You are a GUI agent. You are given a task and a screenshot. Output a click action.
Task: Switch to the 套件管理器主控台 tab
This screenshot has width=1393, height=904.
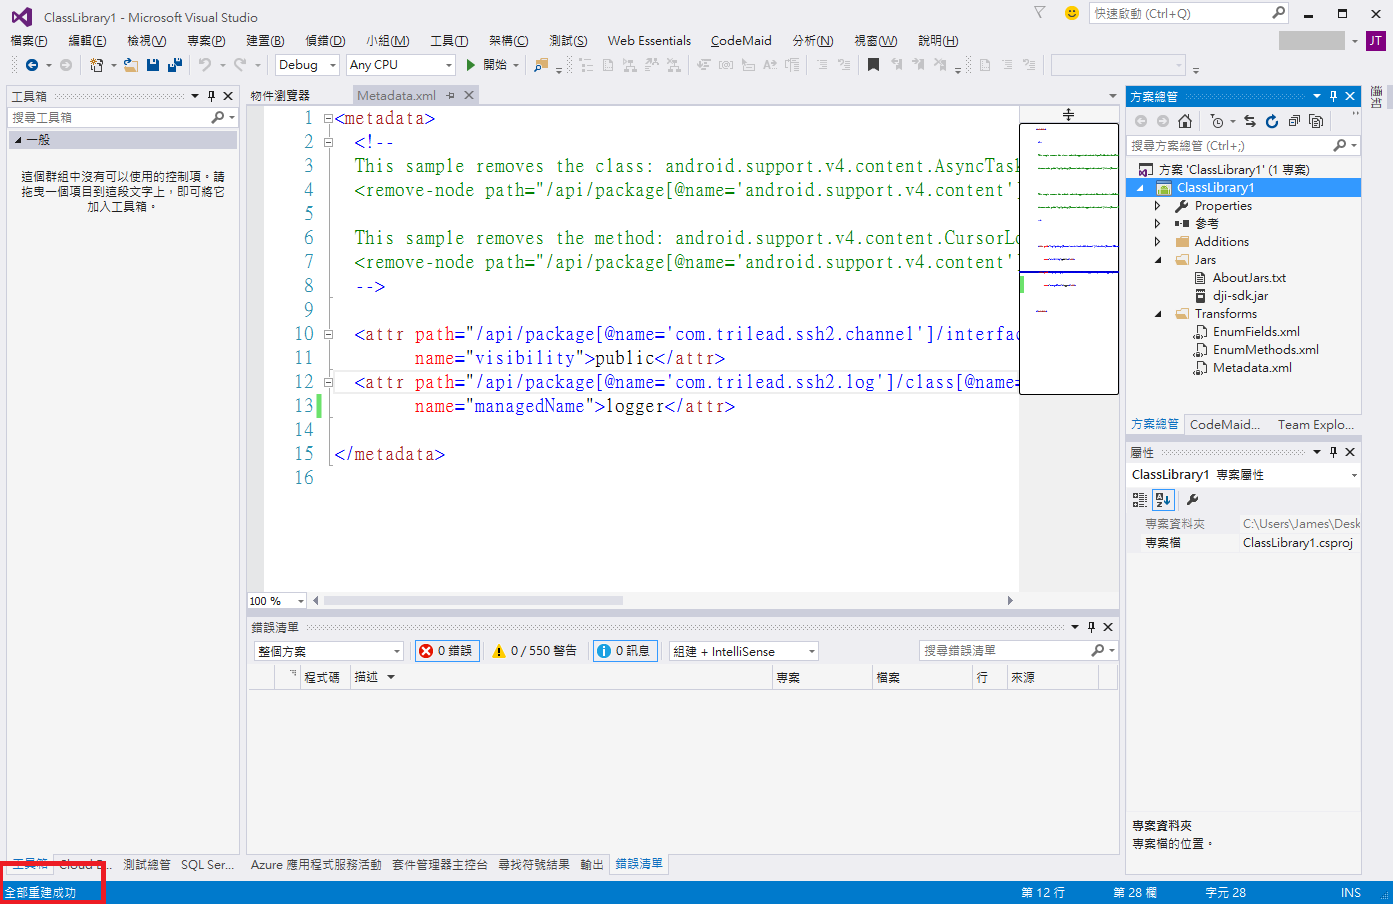[440, 865]
